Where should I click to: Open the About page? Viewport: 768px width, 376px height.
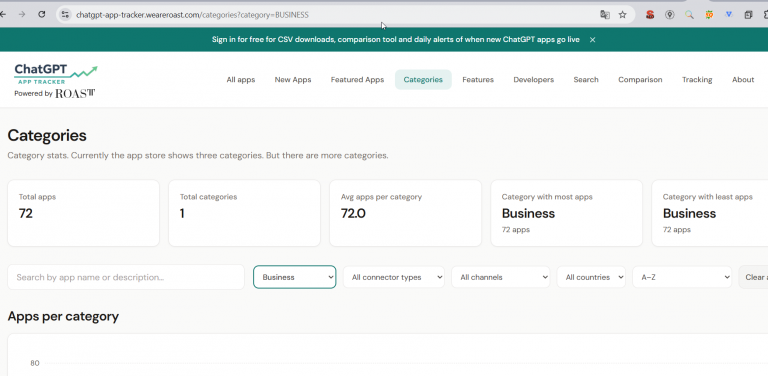[743, 80]
